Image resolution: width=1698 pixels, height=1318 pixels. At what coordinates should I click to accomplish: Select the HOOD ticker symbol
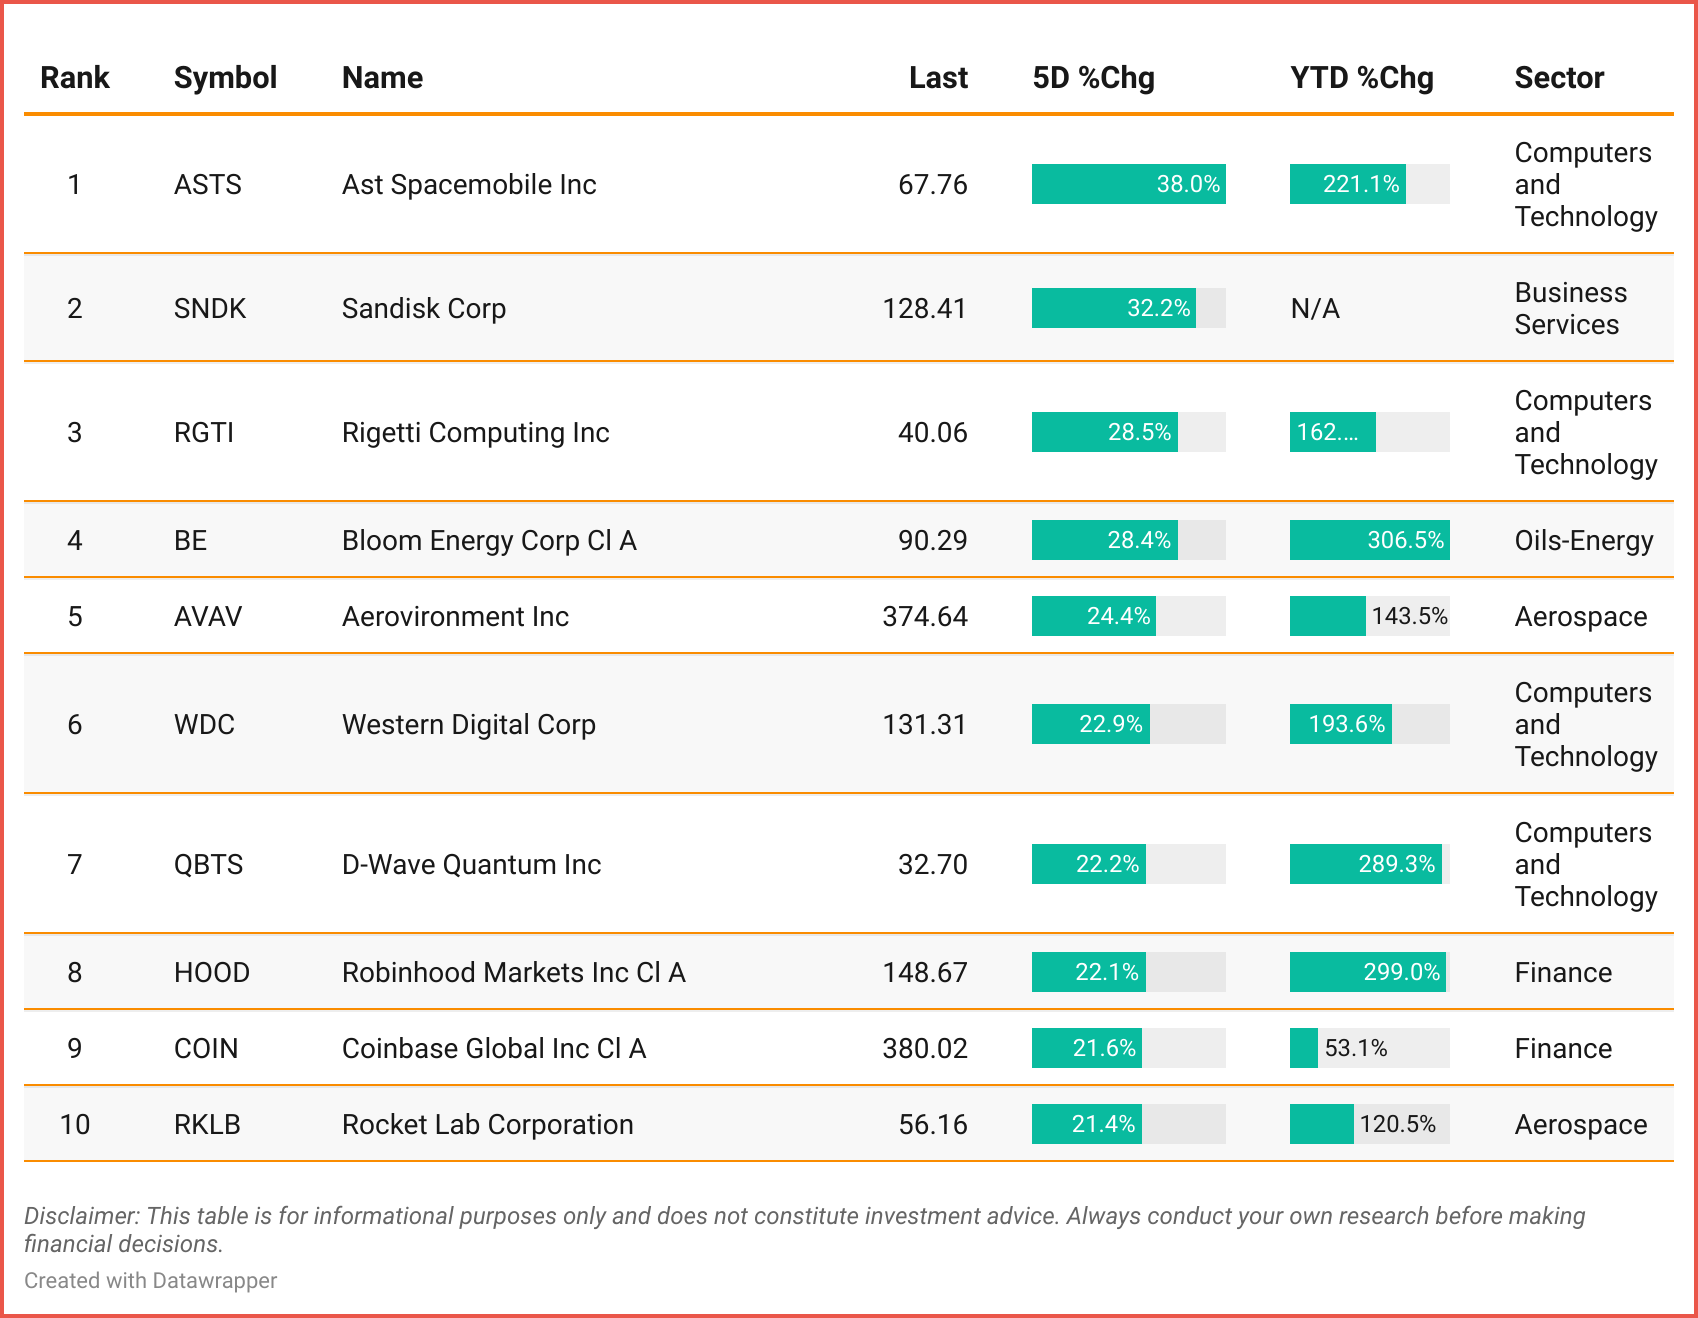(x=211, y=973)
